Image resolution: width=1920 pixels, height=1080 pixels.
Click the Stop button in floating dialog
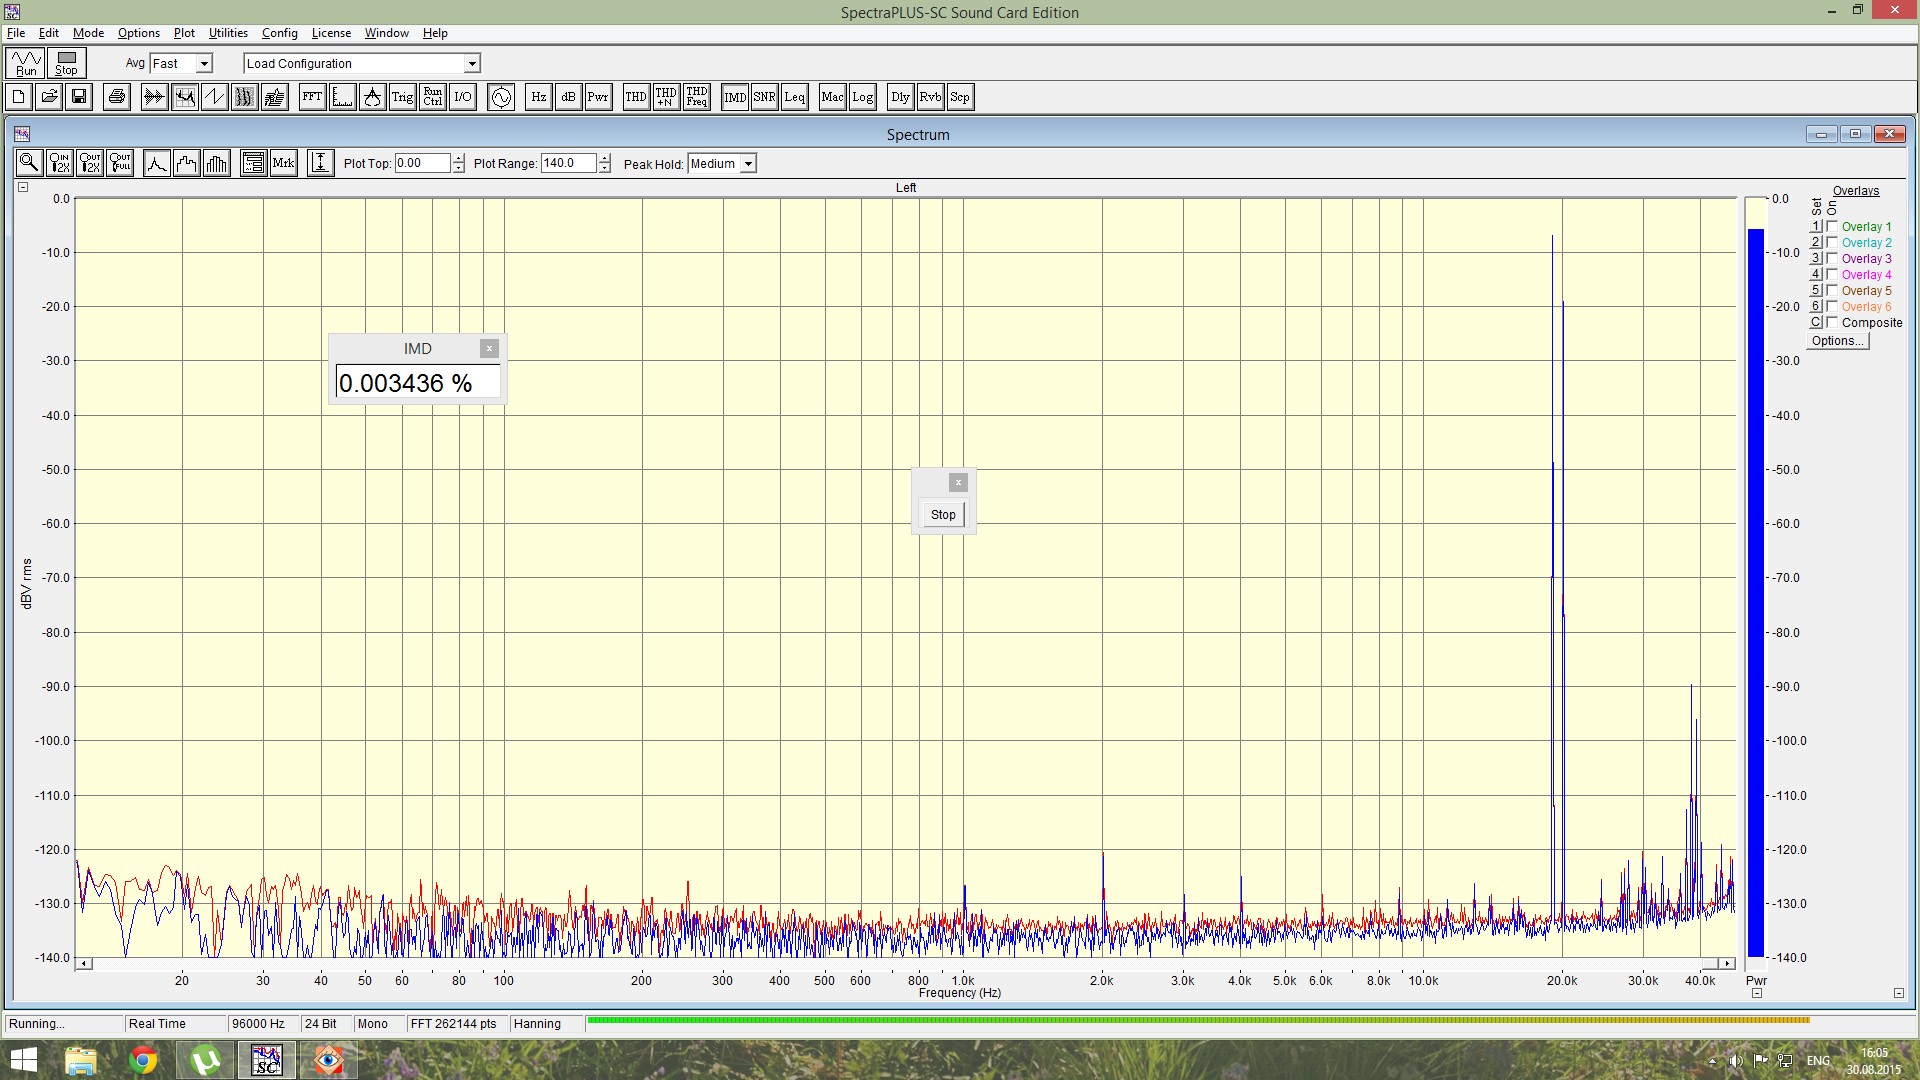click(943, 515)
